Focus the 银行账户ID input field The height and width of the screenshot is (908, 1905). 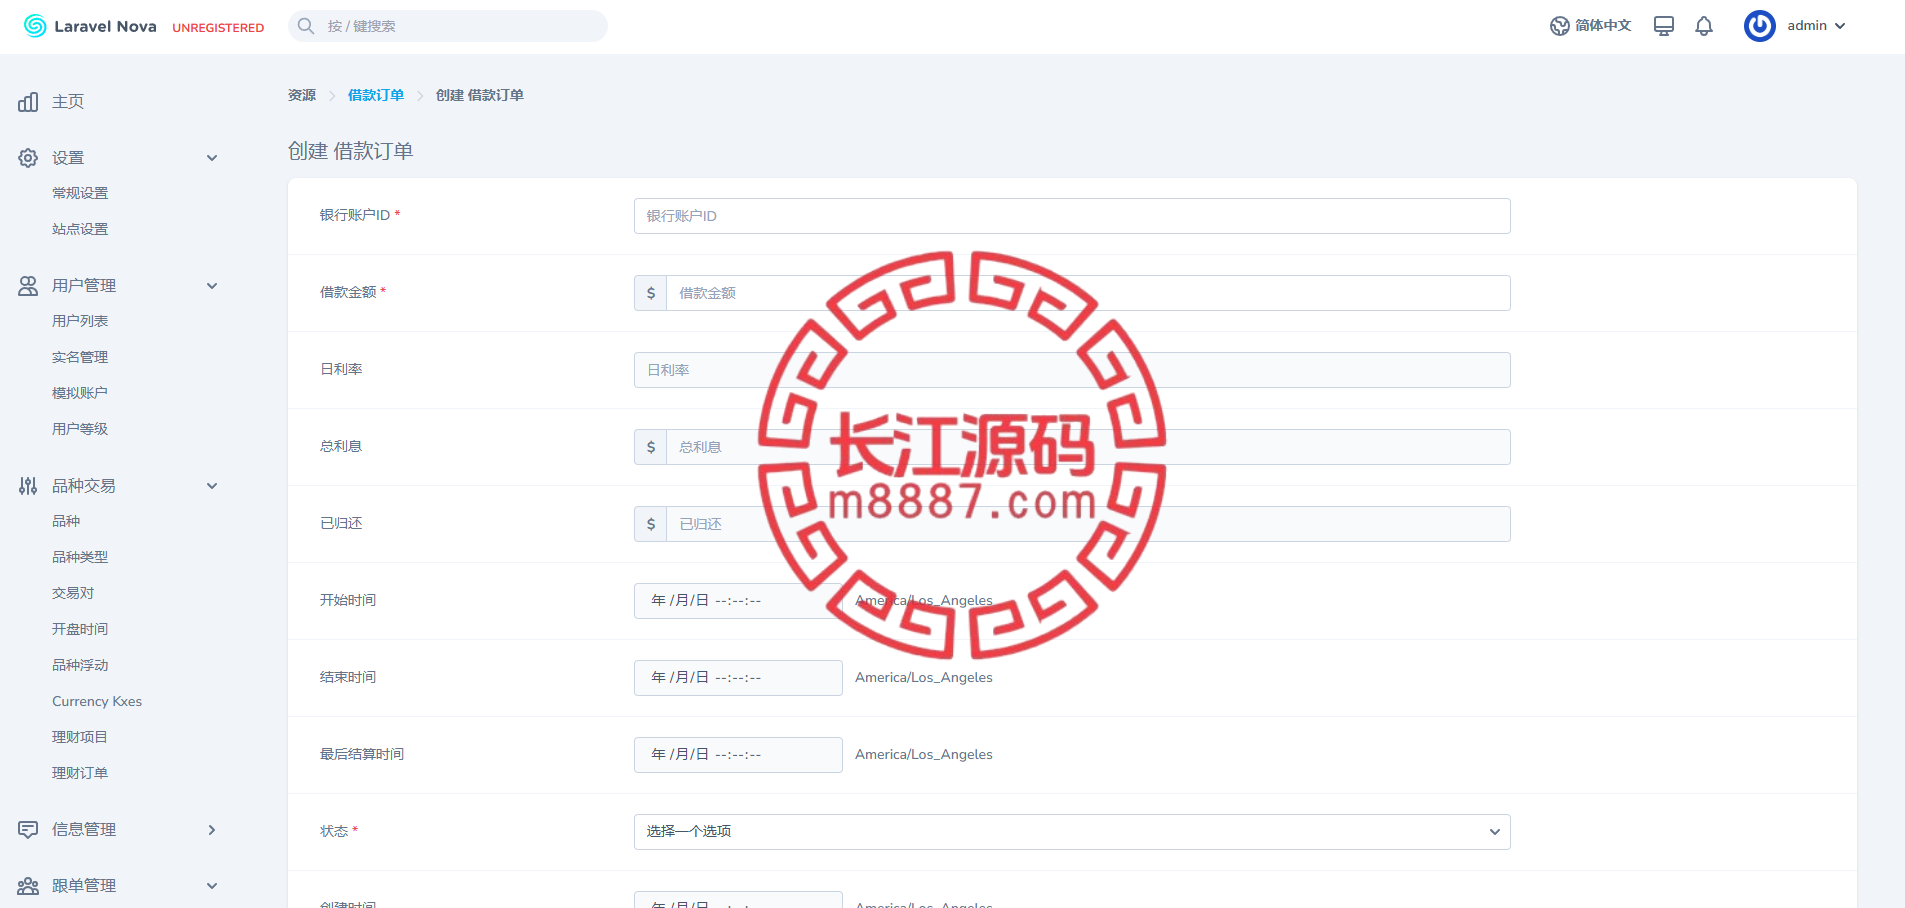(1072, 216)
